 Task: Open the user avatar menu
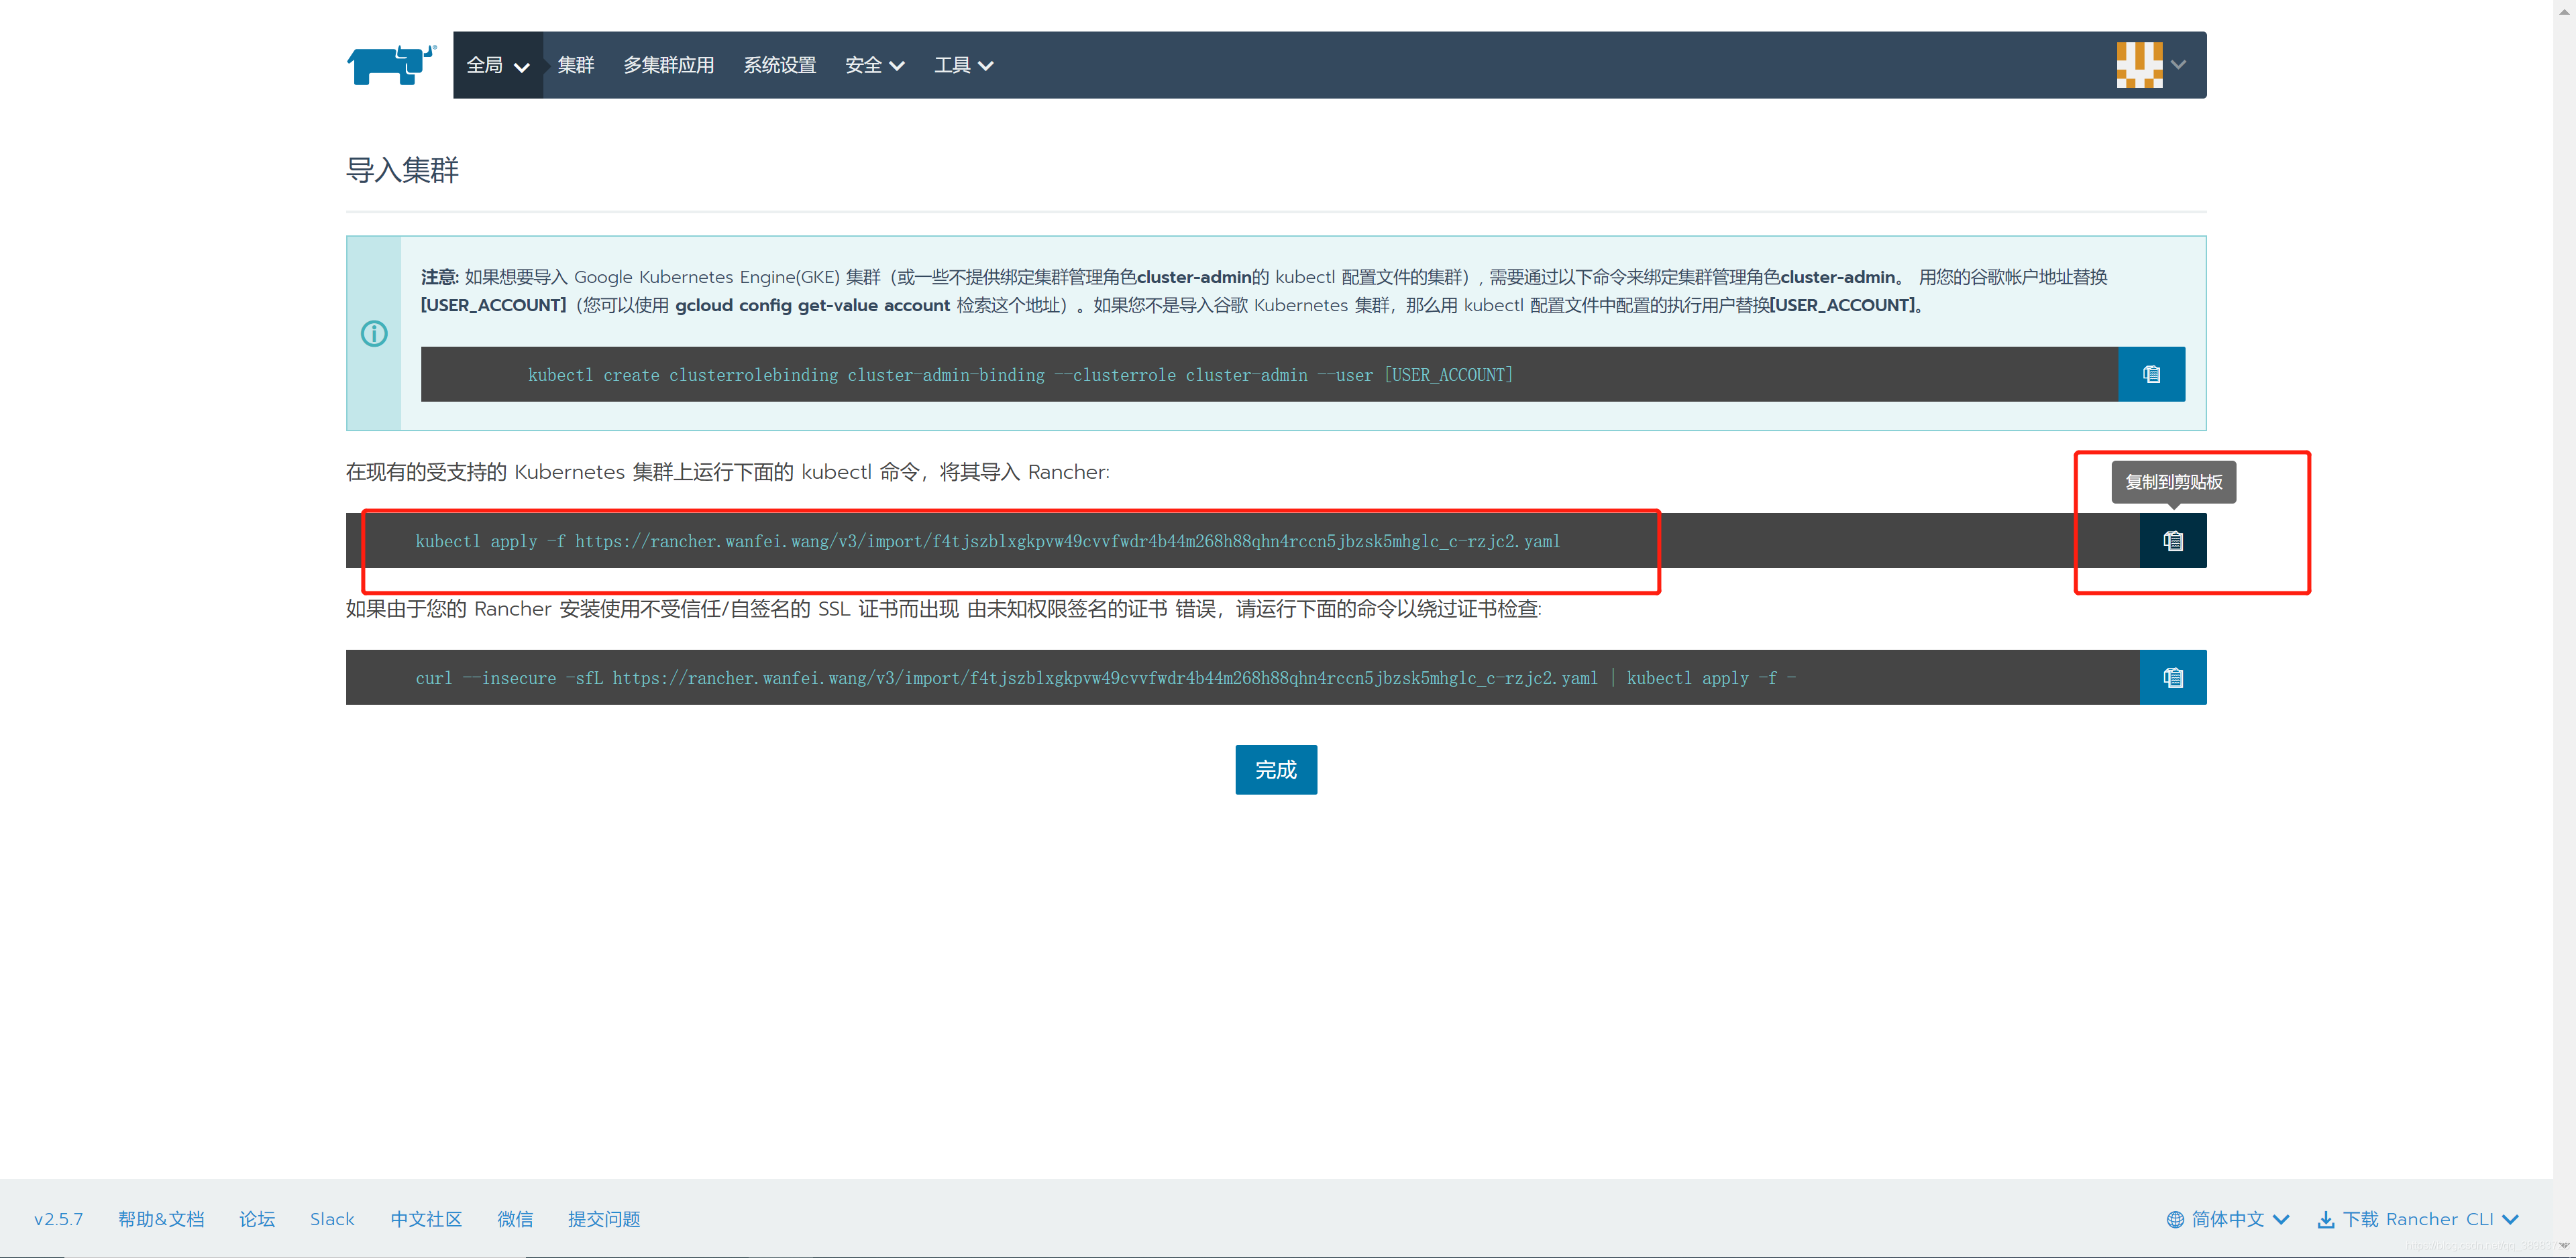click(x=2139, y=65)
